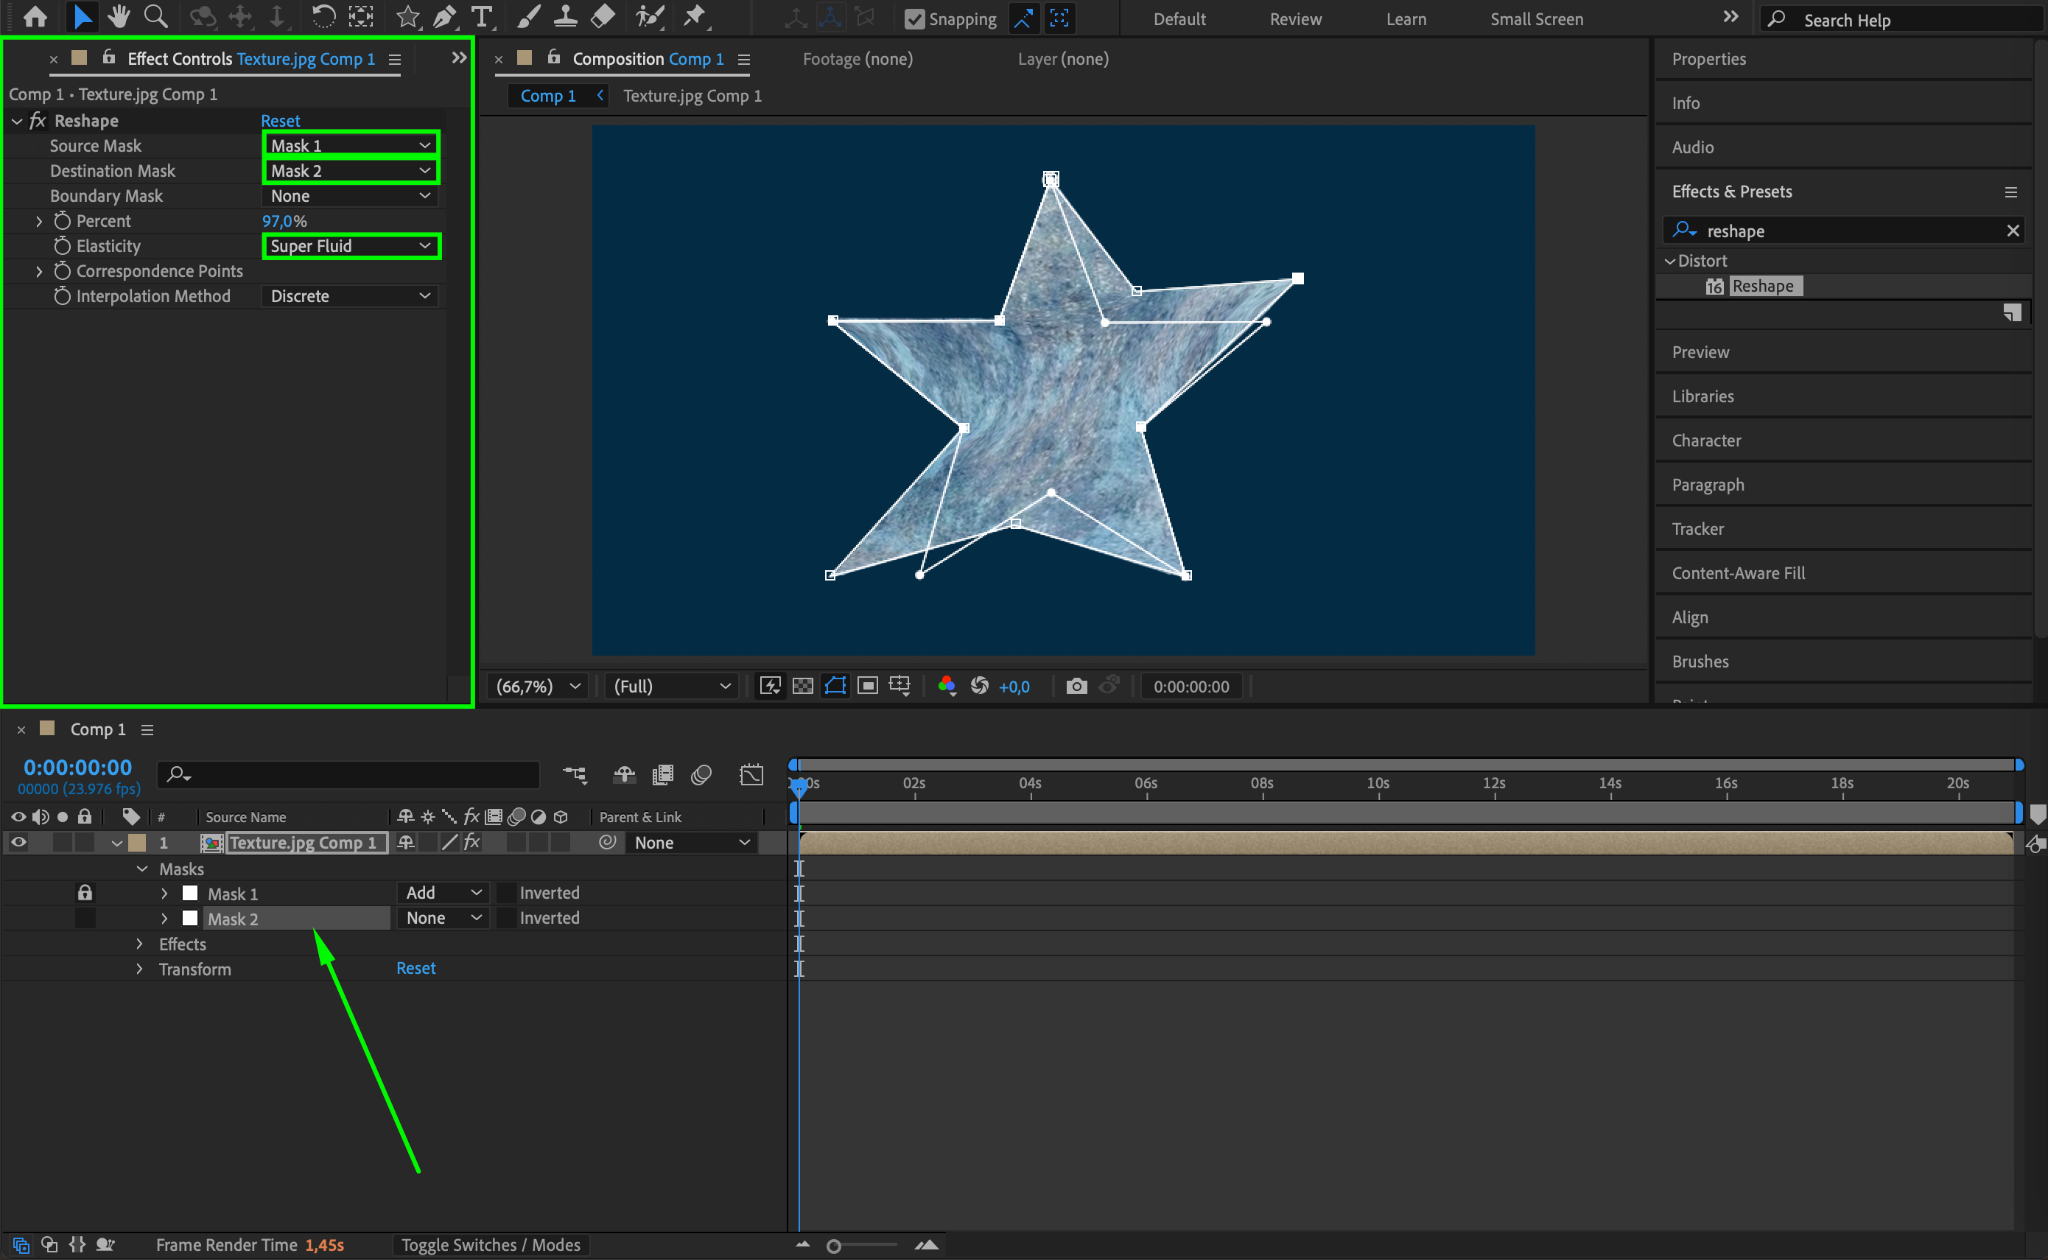Open Mask 2 mode dropdown
Image resolution: width=2048 pixels, height=1260 pixels.
coord(443,918)
